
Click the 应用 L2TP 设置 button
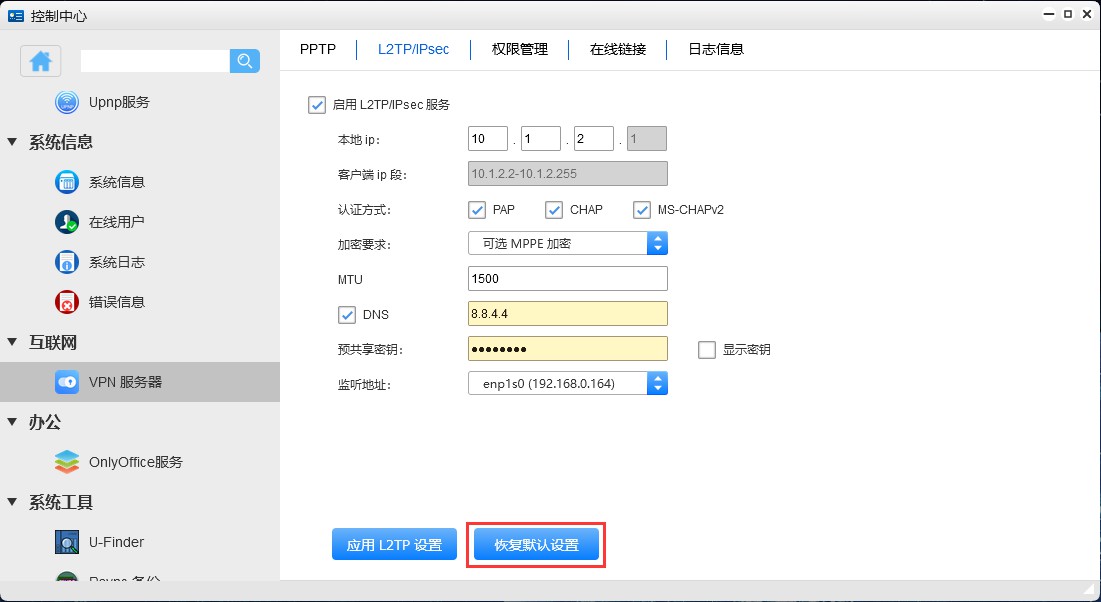pyautogui.click(x=394, y=543)
